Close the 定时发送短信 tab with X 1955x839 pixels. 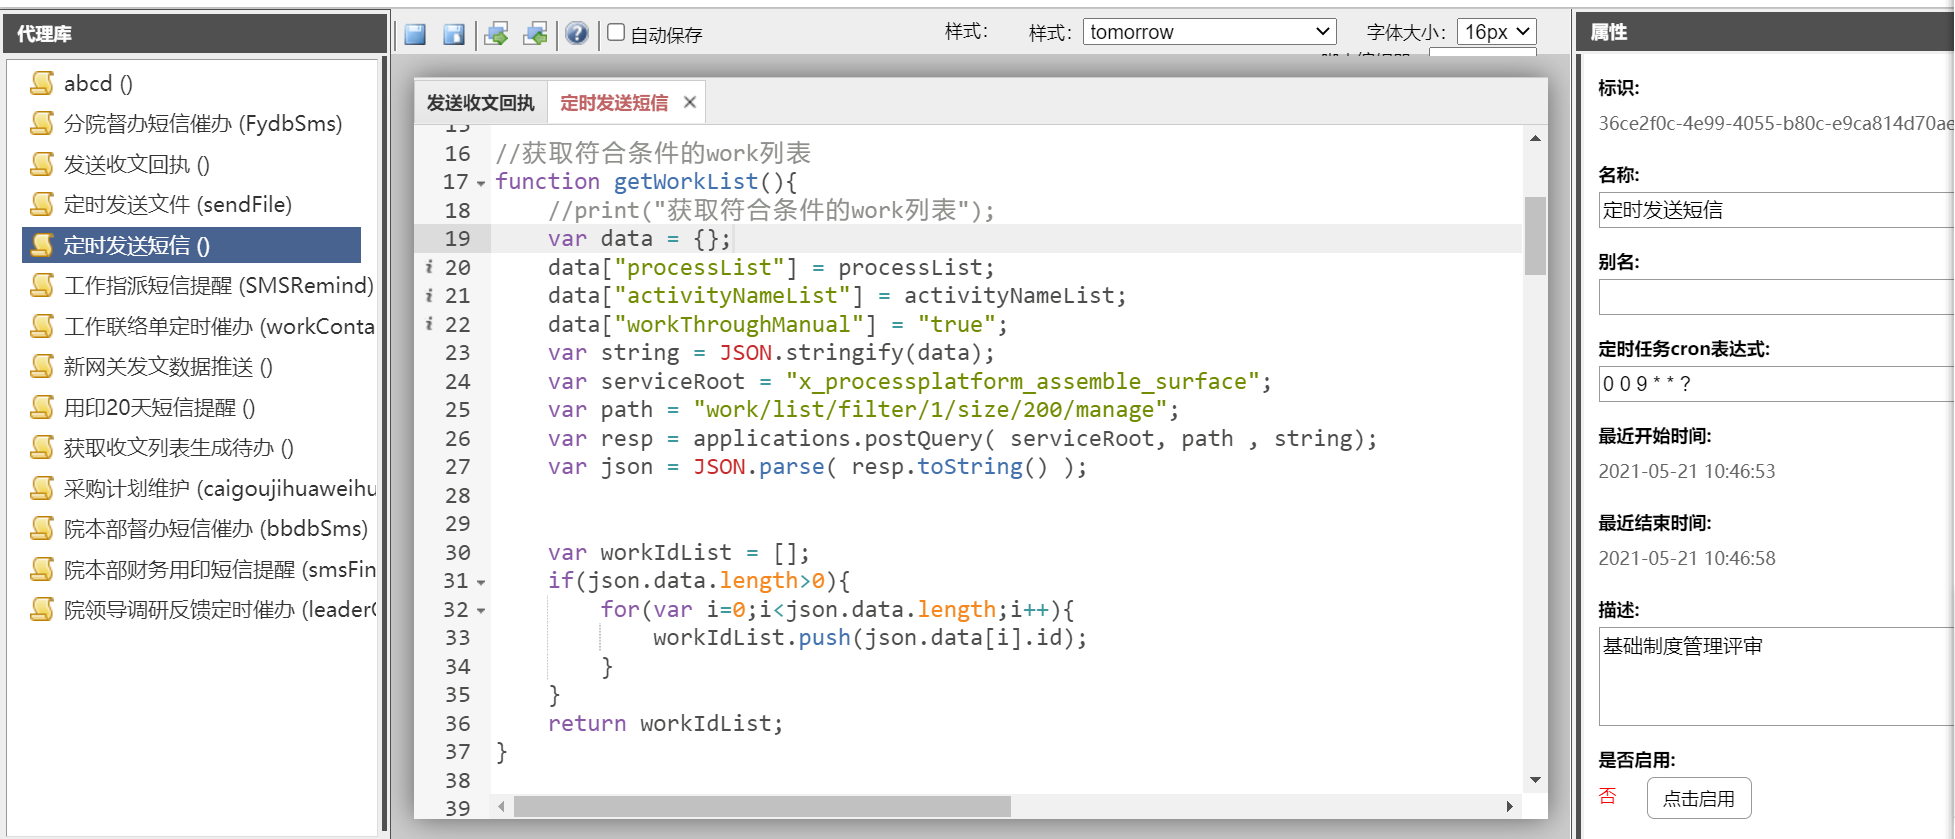(690, 102)
